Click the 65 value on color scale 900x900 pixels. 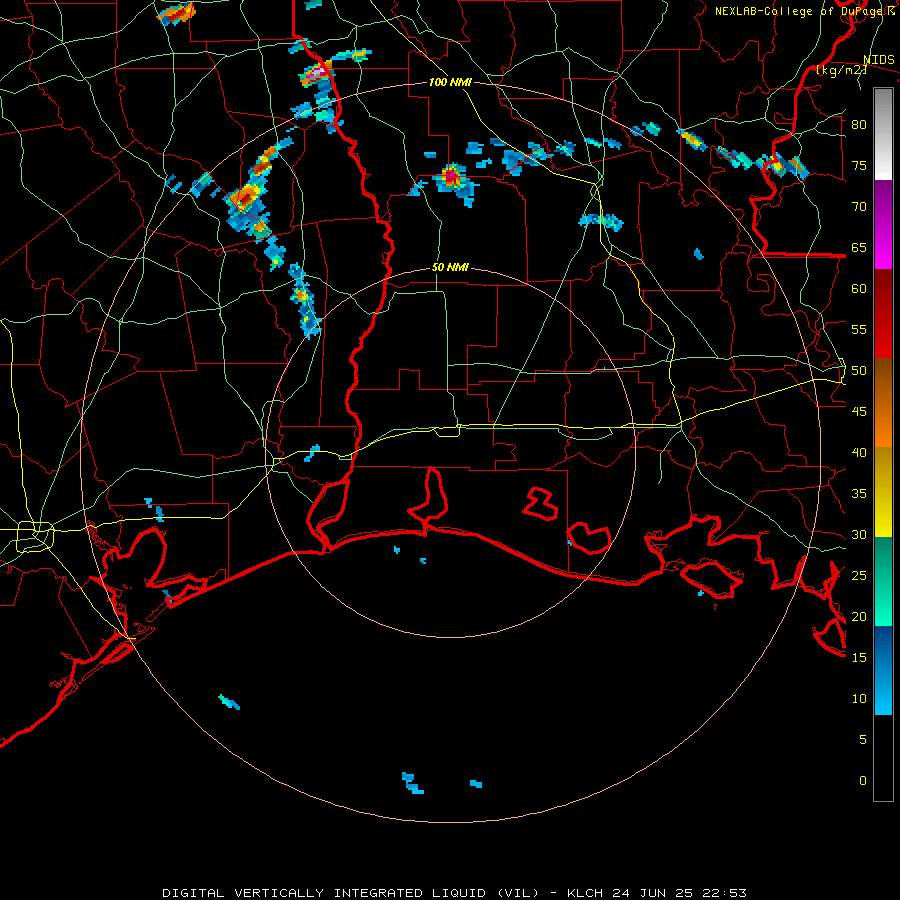859,247
